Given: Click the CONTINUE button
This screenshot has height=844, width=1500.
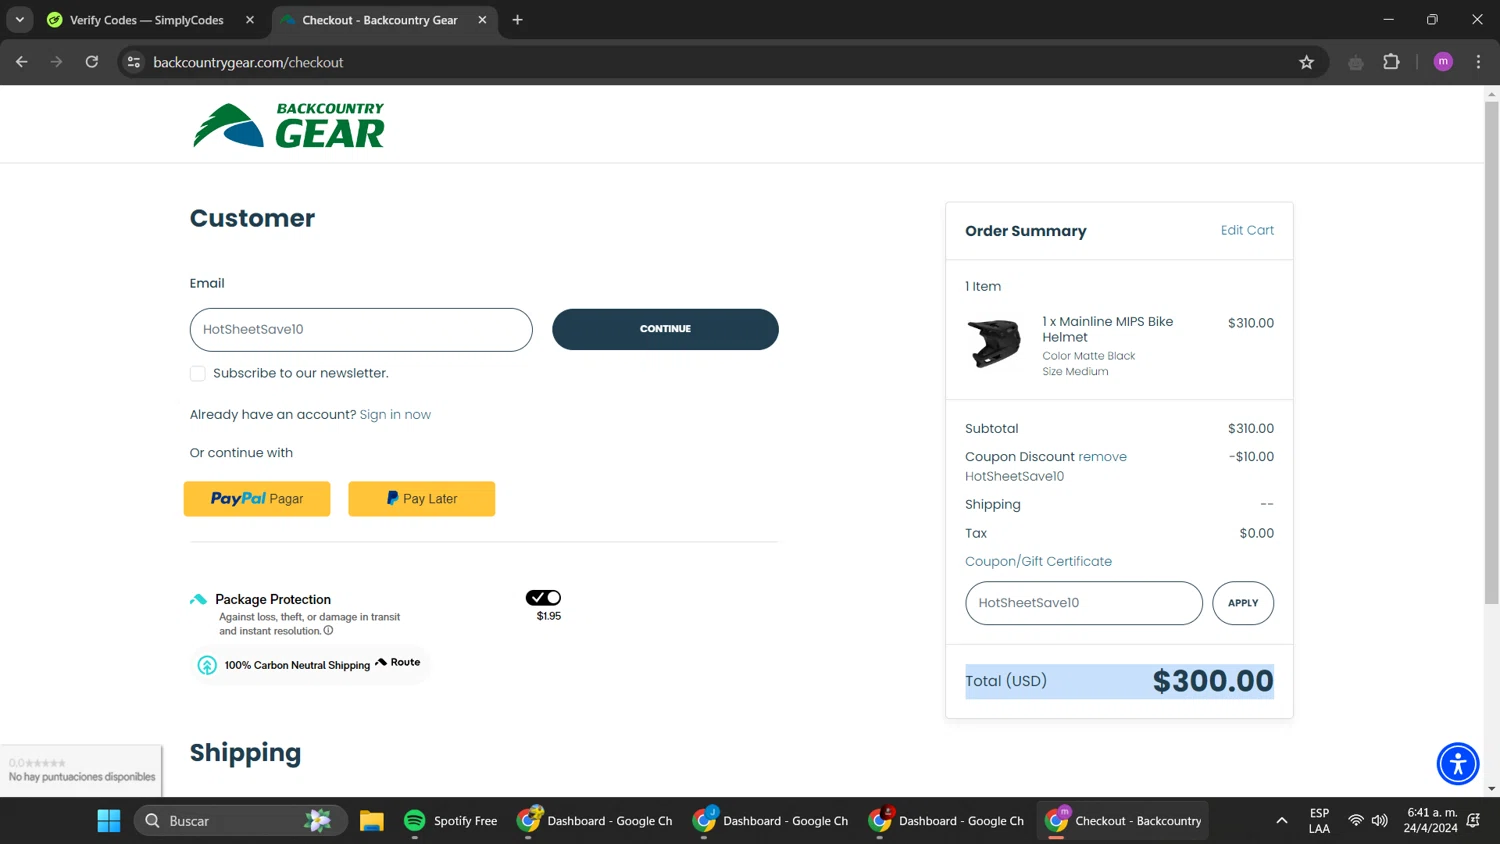Looking at the screenshot, I should [665, 329].
